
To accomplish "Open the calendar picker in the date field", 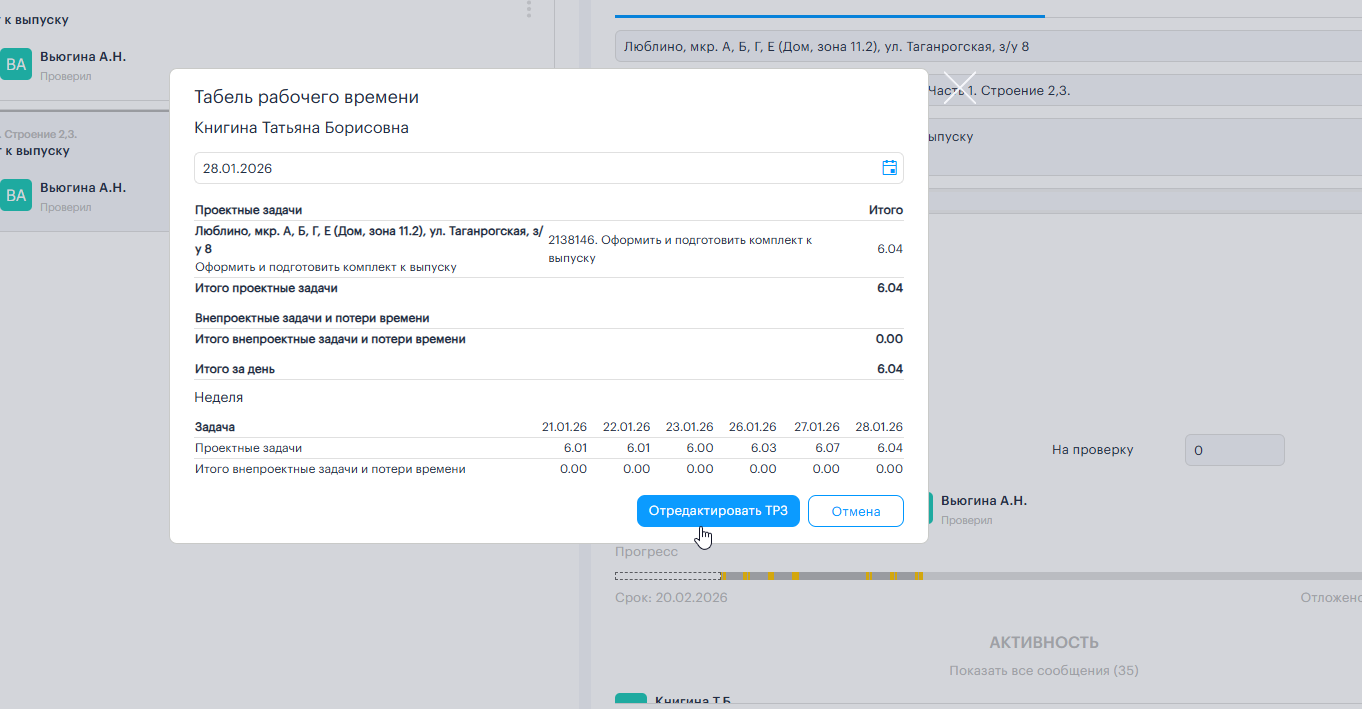I will 889,168.
